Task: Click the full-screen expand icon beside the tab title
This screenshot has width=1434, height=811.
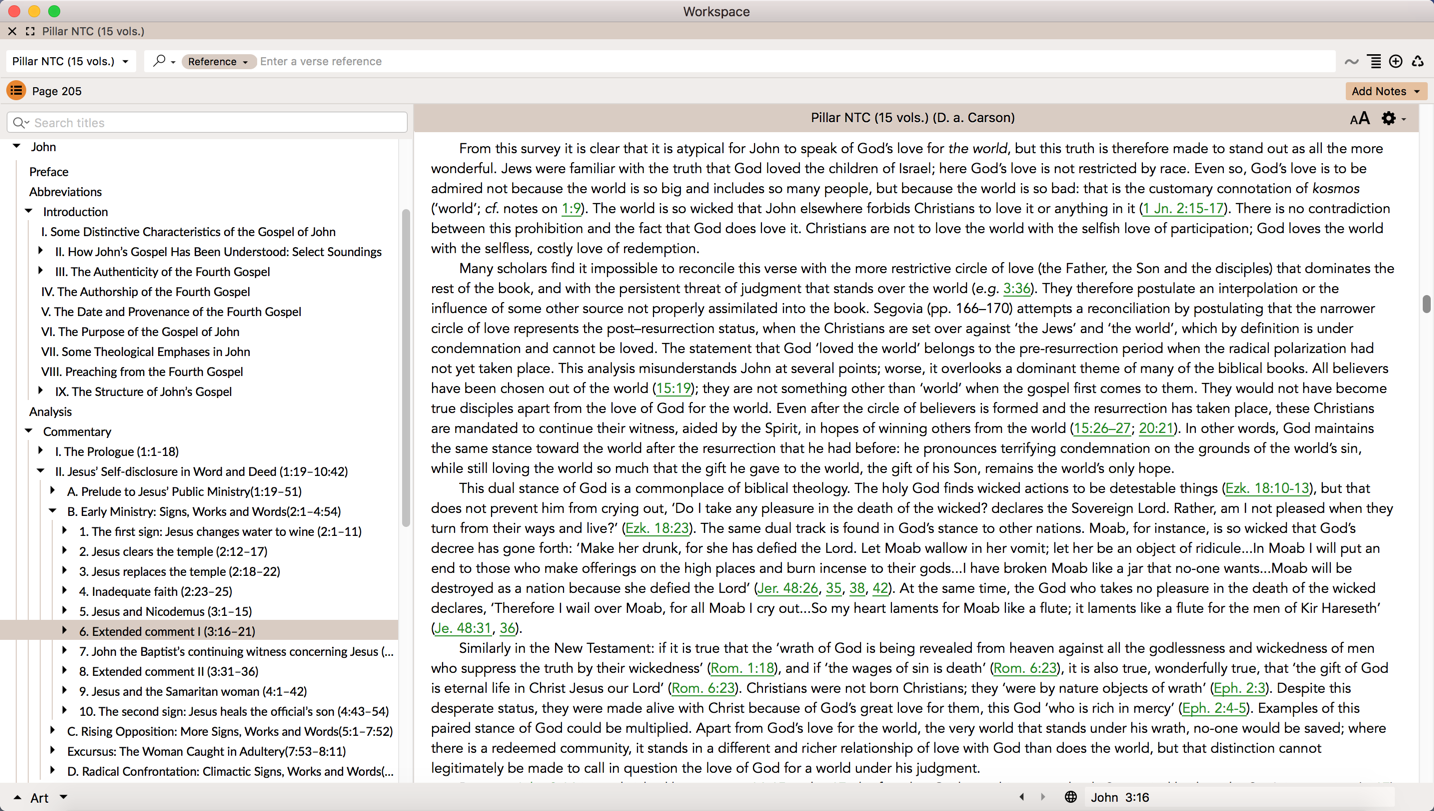Action: point(30,32)
